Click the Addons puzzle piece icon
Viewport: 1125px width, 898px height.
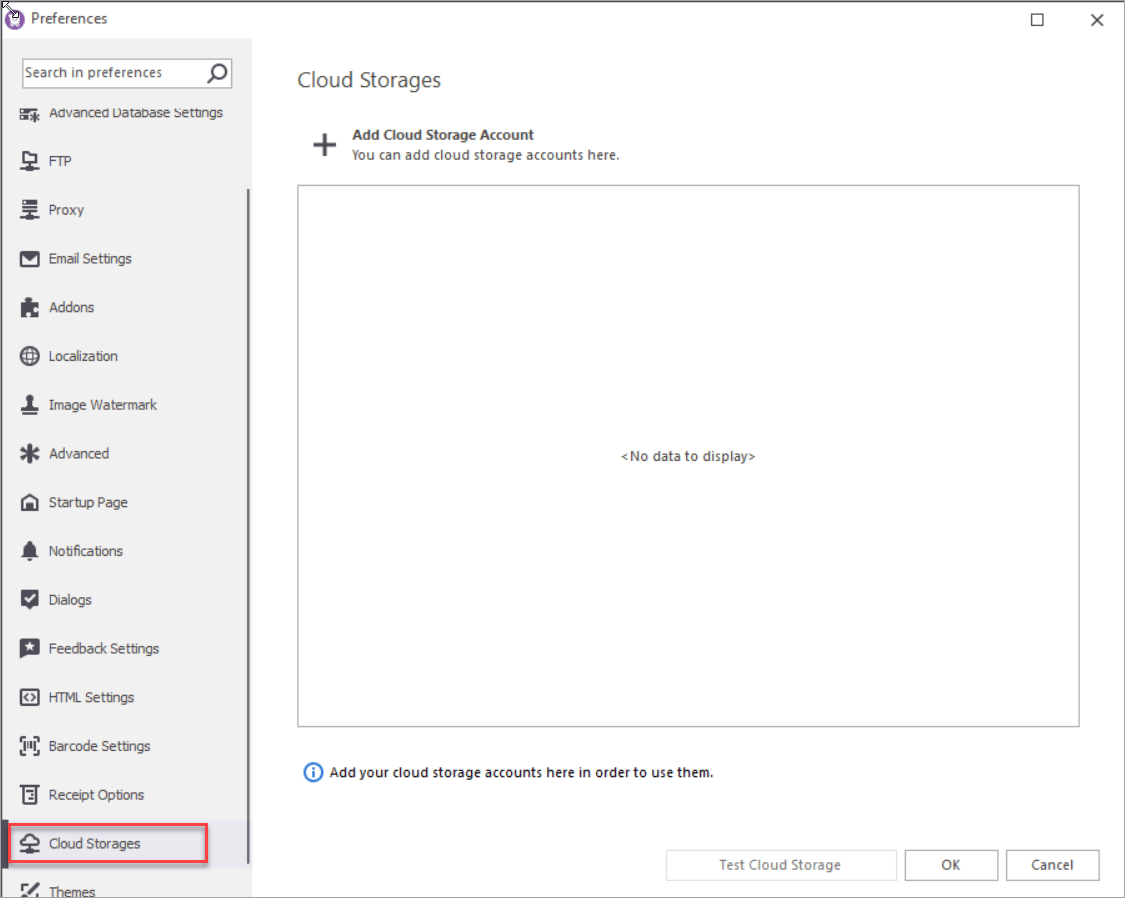[29, 308]
